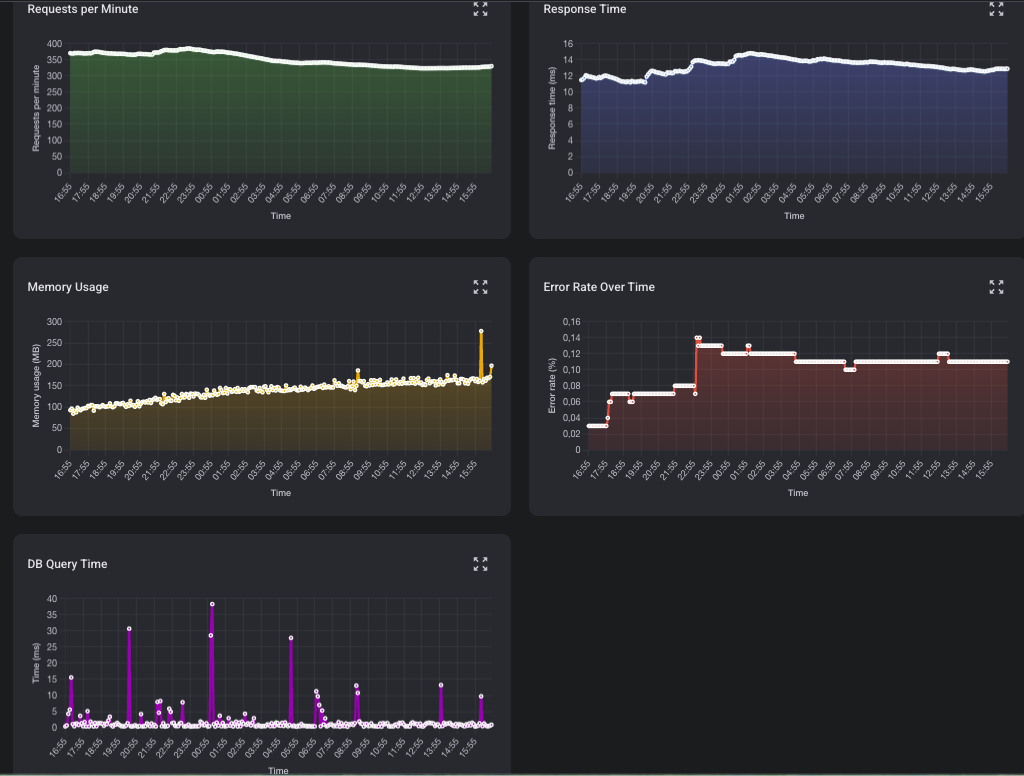The height and width of the screenshot is (776, 1024).
Task: Expand the Error Rate Over Time chart
Action: pyautogui.click(x=996, y=287)
